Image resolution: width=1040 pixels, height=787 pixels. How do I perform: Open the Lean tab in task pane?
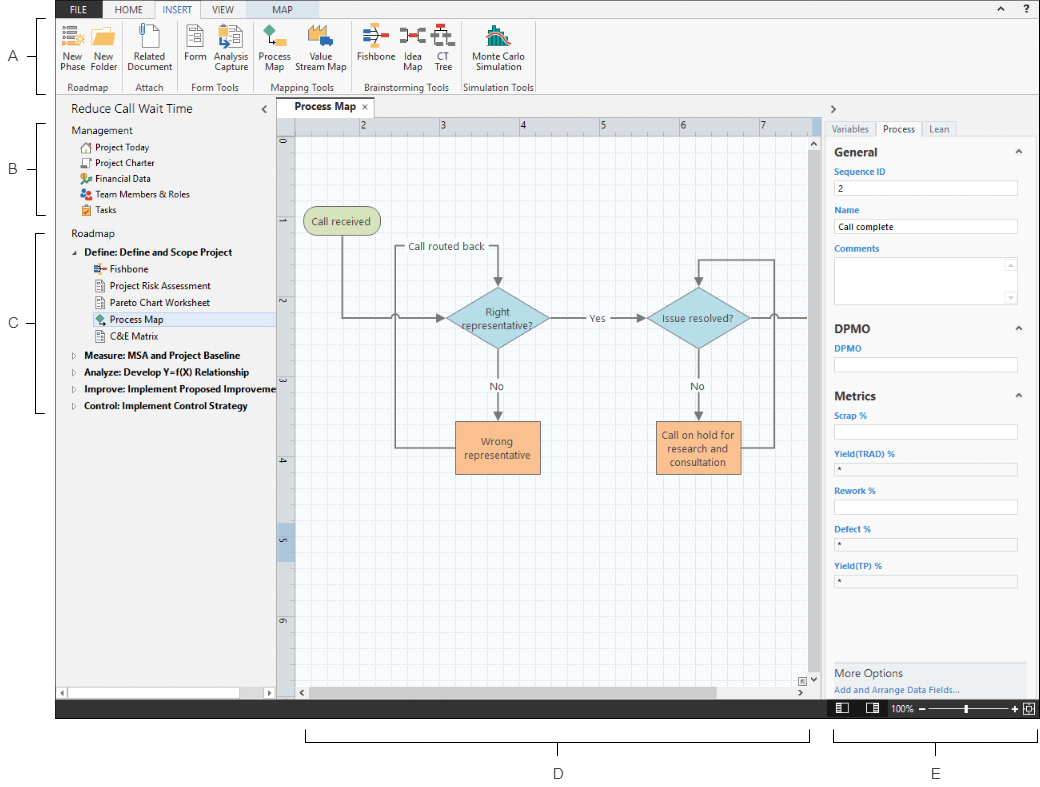[938, 129]
